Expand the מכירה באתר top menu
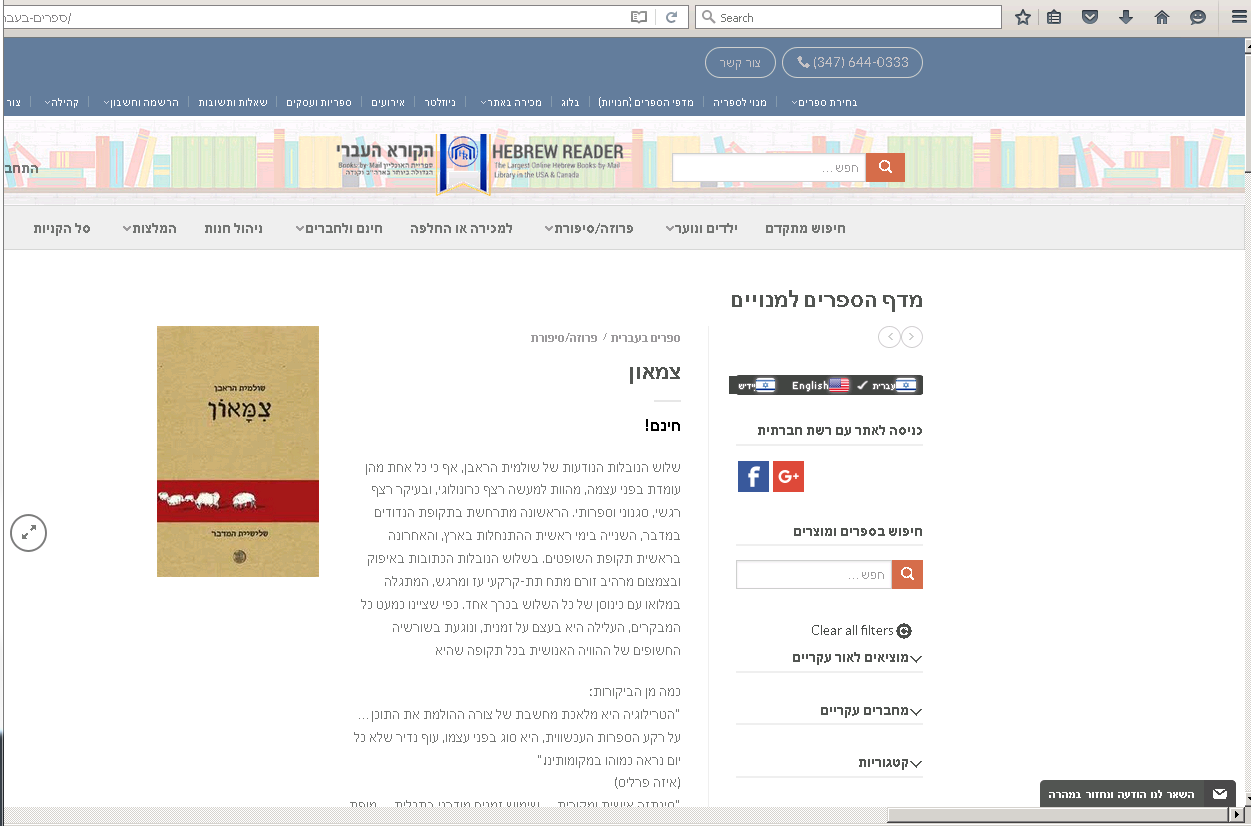 510,102
